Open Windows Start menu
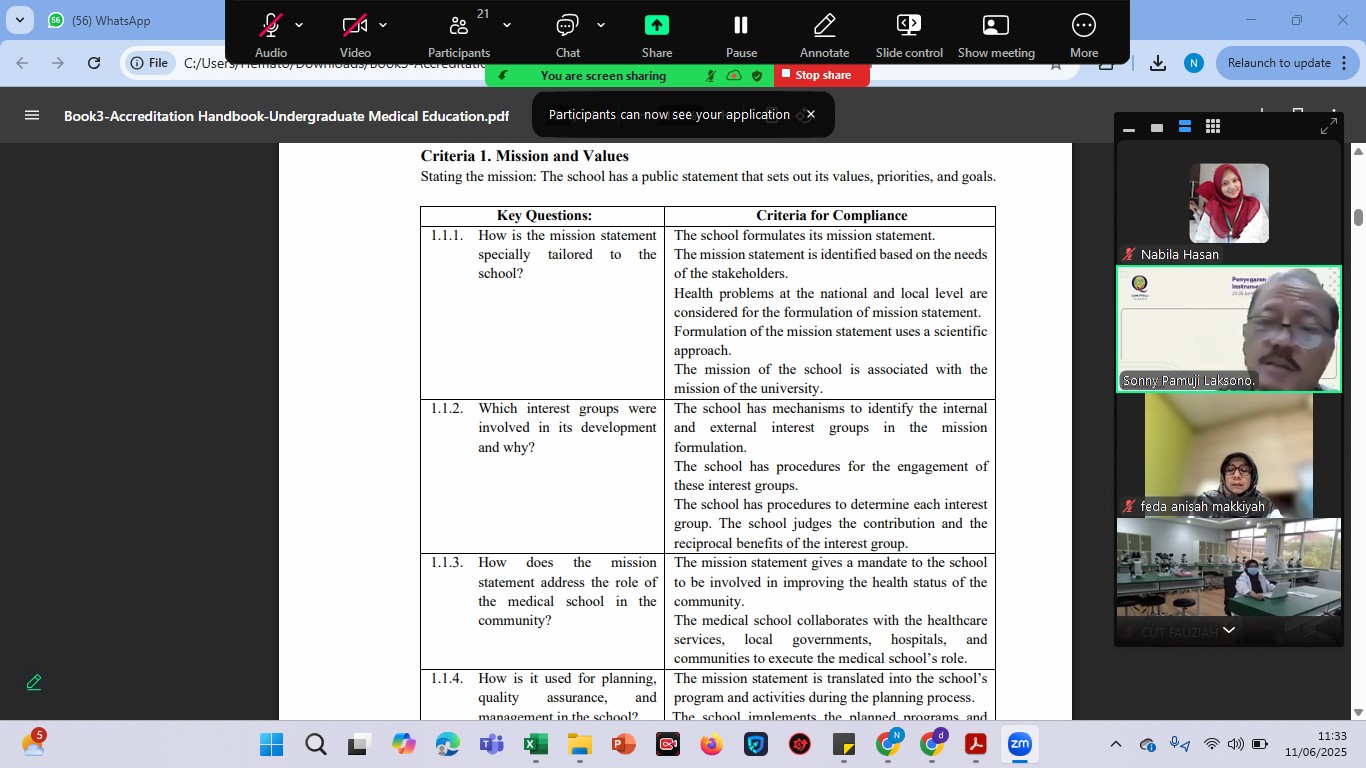 (271, 745)
